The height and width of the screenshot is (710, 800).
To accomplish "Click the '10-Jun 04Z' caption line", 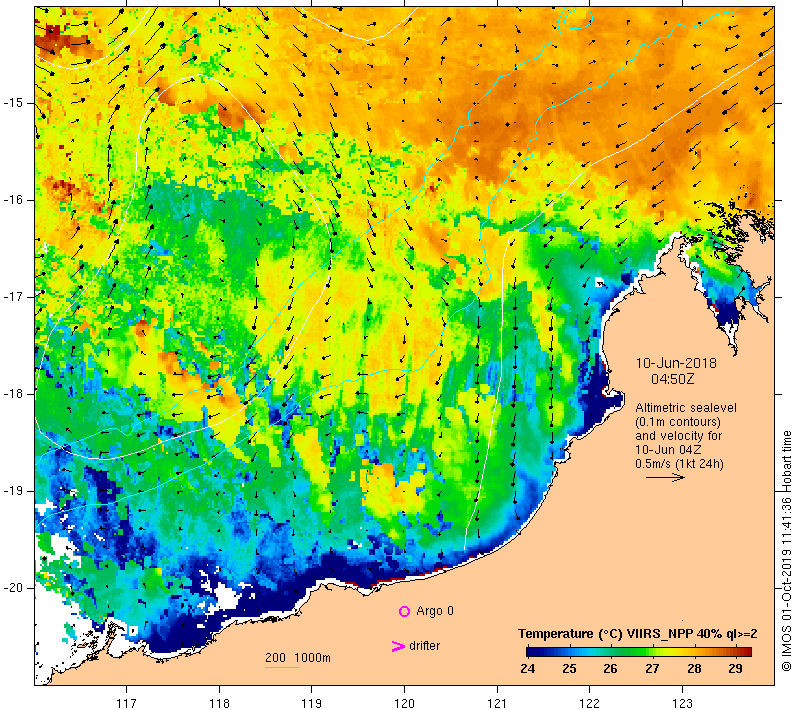I will 668,450.
